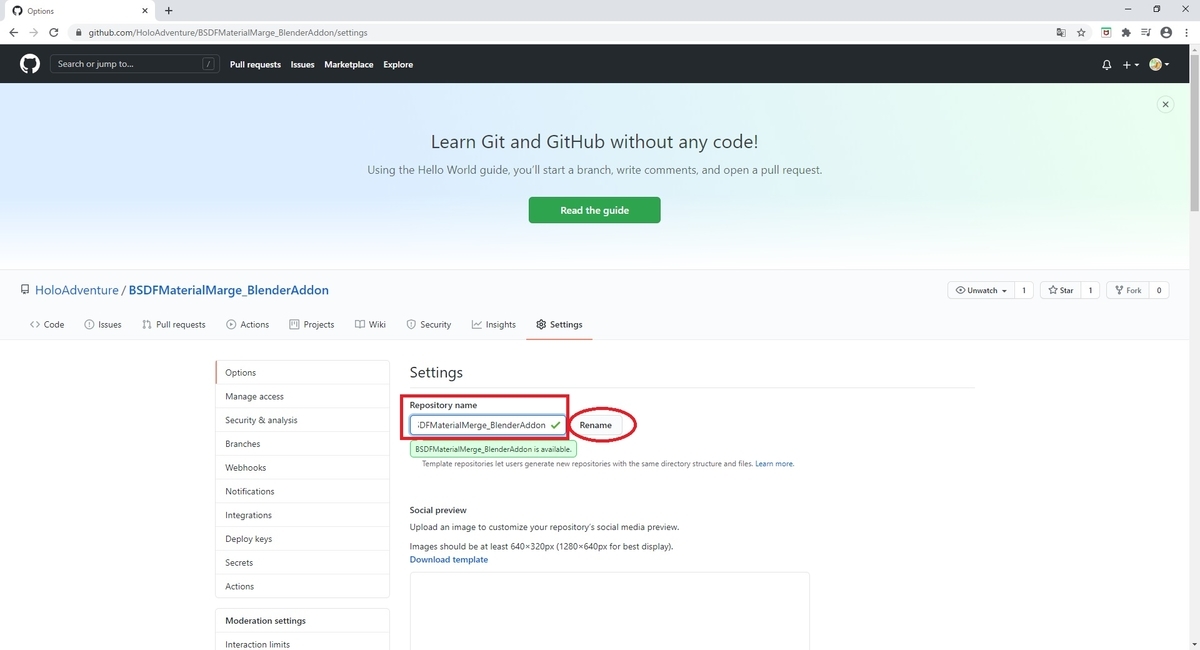This screenshot has width=1200, height=650.
Task: Click the Repository name input field
Action: pyautogui.click(x=488, y=425)
